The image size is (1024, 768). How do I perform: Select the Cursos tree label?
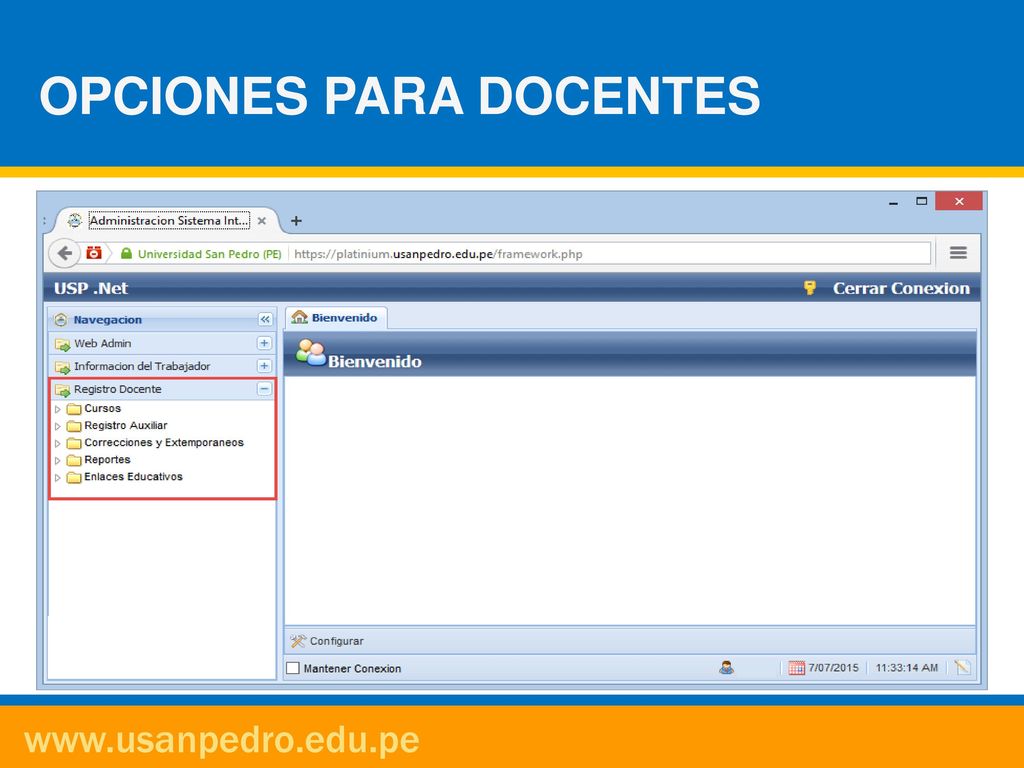(103, 408)
